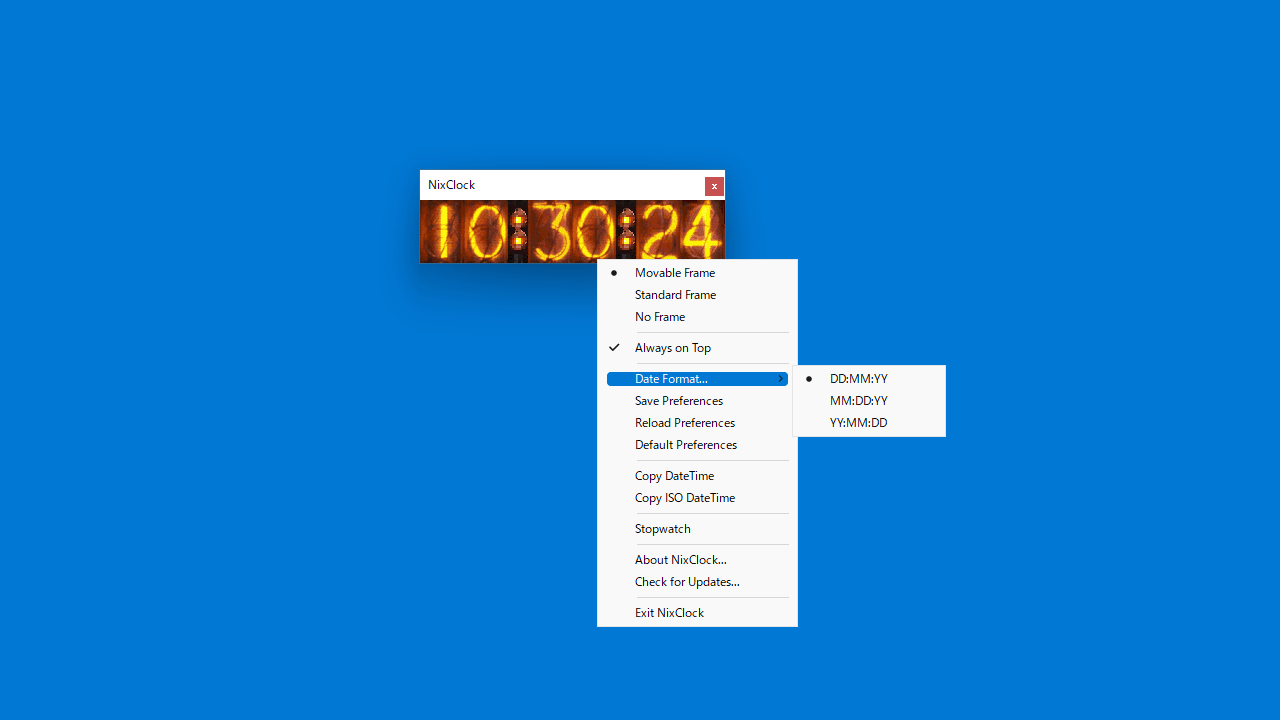Select MM:DD:YY date format
Image resolution: width=1280 pixels, height=720 pixels.
(869, 401)
